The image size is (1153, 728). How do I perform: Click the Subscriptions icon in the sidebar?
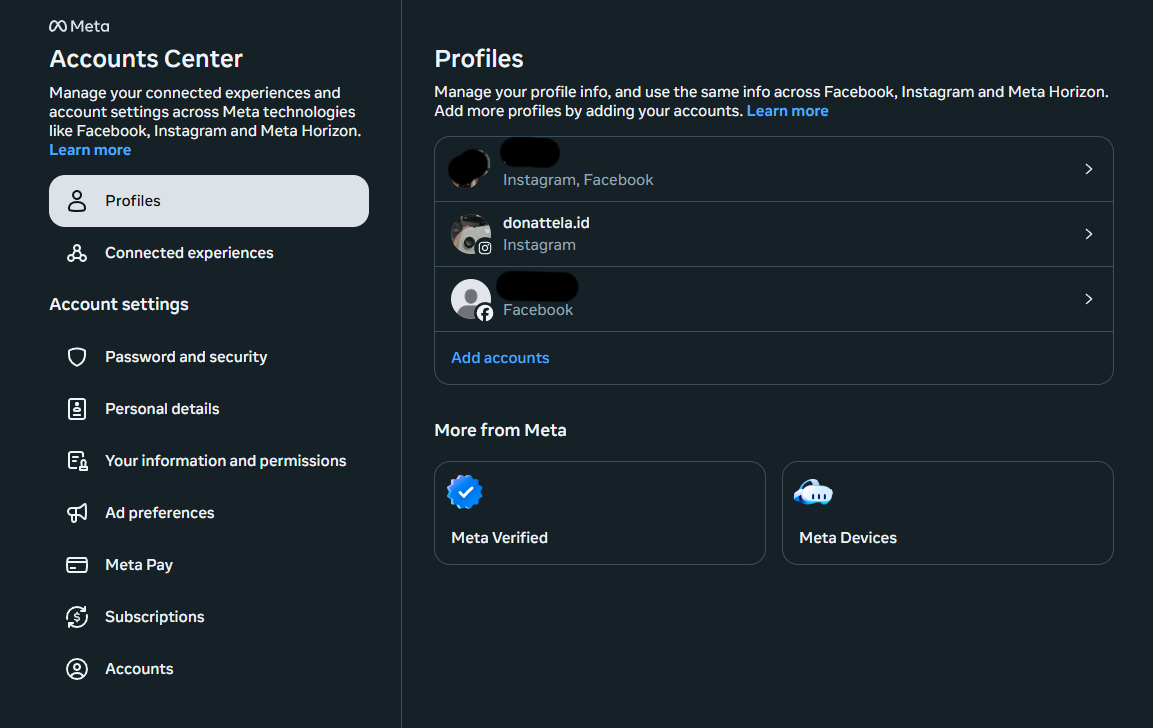(x=77, y=616)
